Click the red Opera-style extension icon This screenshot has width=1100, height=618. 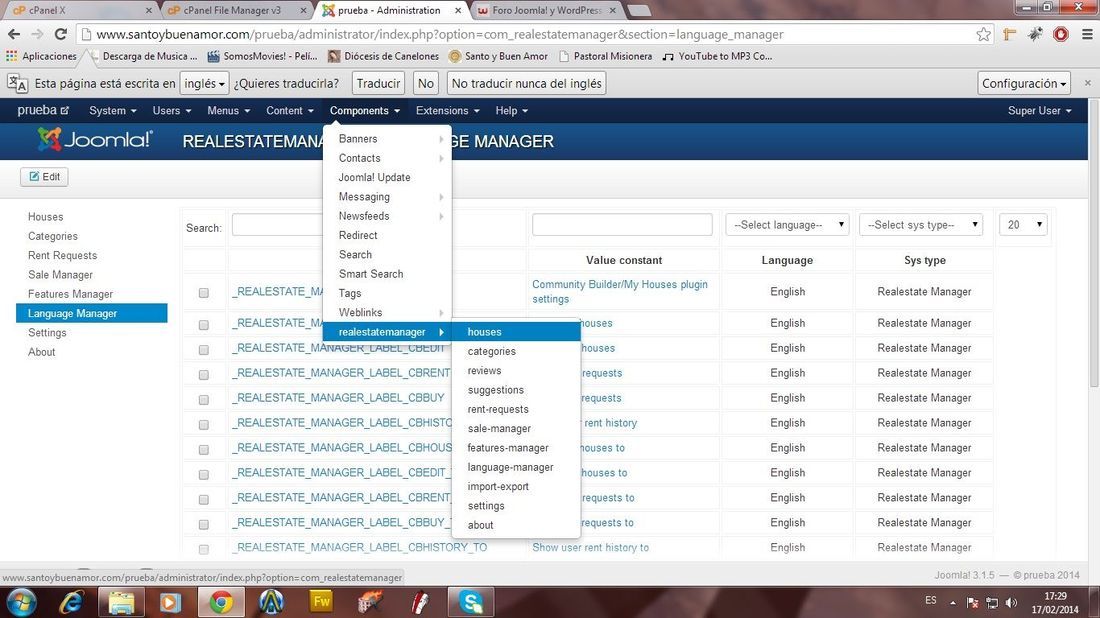(1061, 34)
